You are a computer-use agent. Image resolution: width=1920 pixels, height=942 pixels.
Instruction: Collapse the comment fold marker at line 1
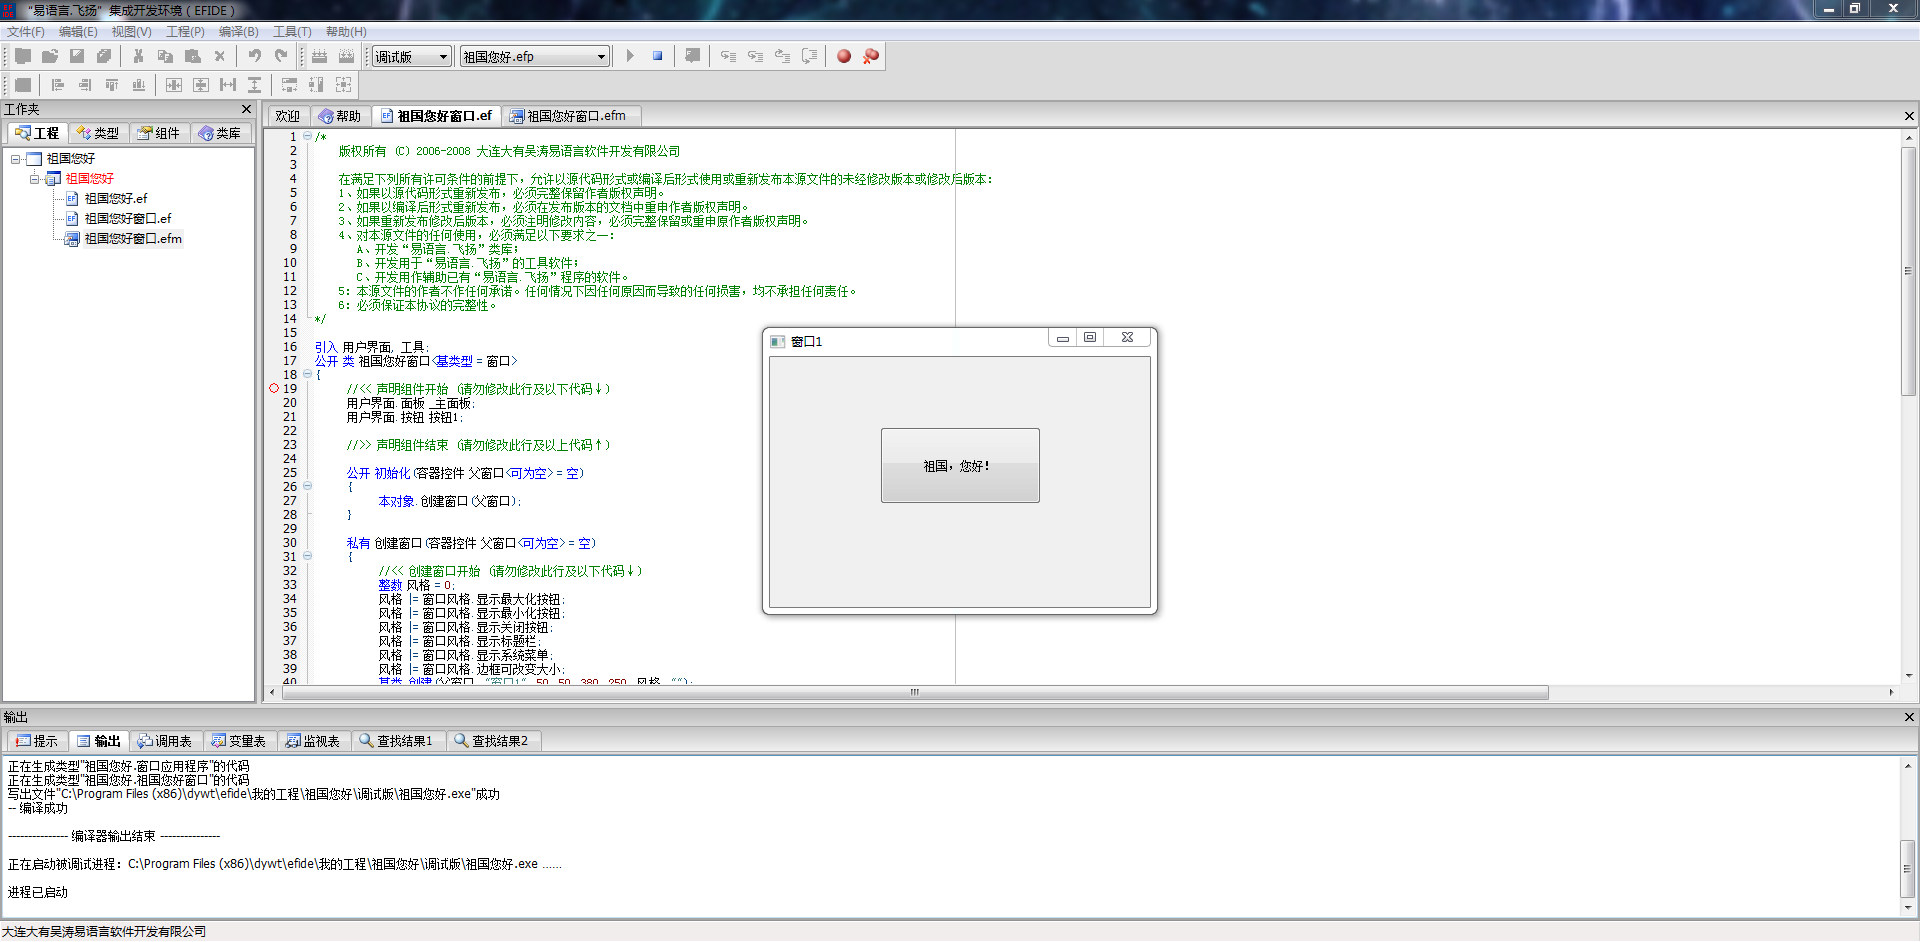pyautogui.click(x=307, y=137)
